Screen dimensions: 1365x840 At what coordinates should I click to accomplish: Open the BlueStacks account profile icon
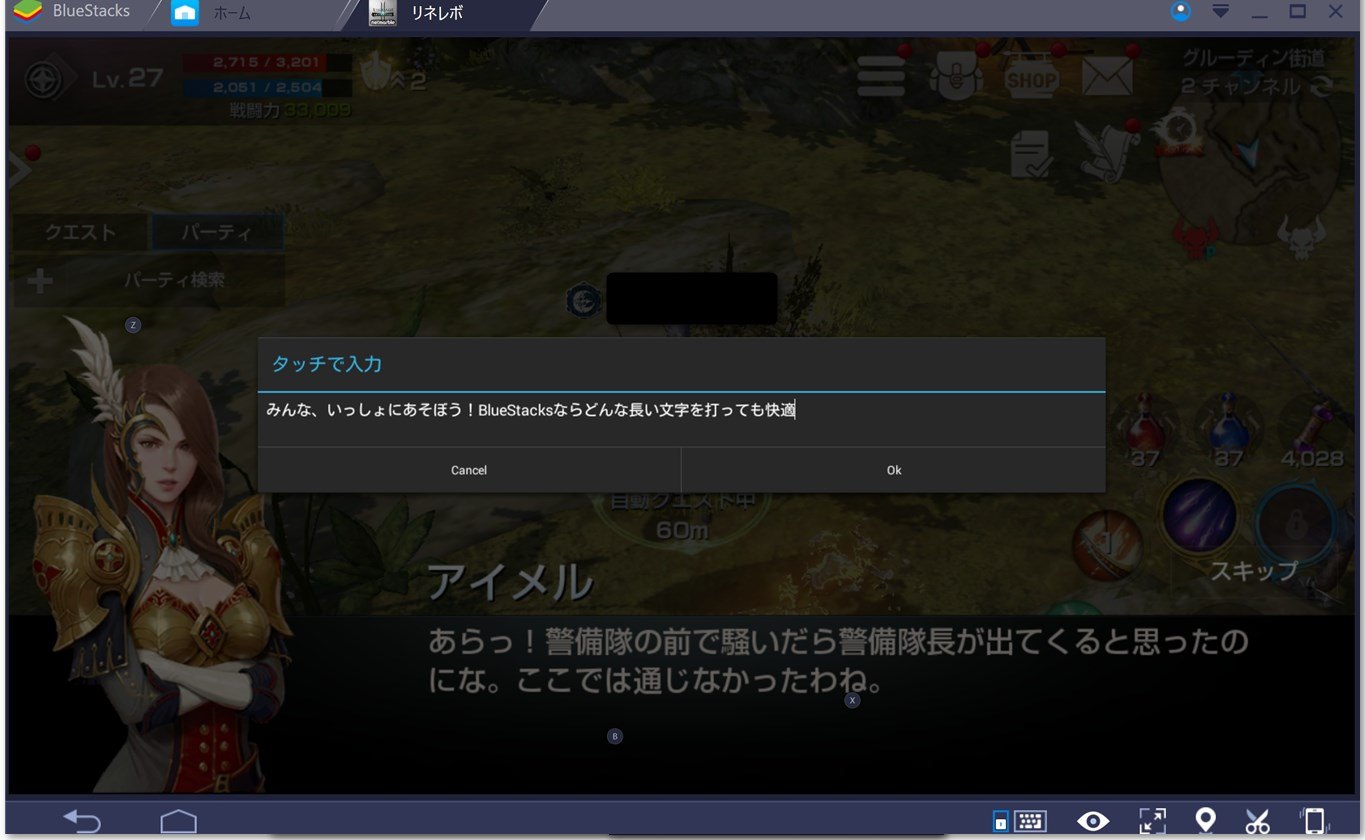coord(1181,12)
